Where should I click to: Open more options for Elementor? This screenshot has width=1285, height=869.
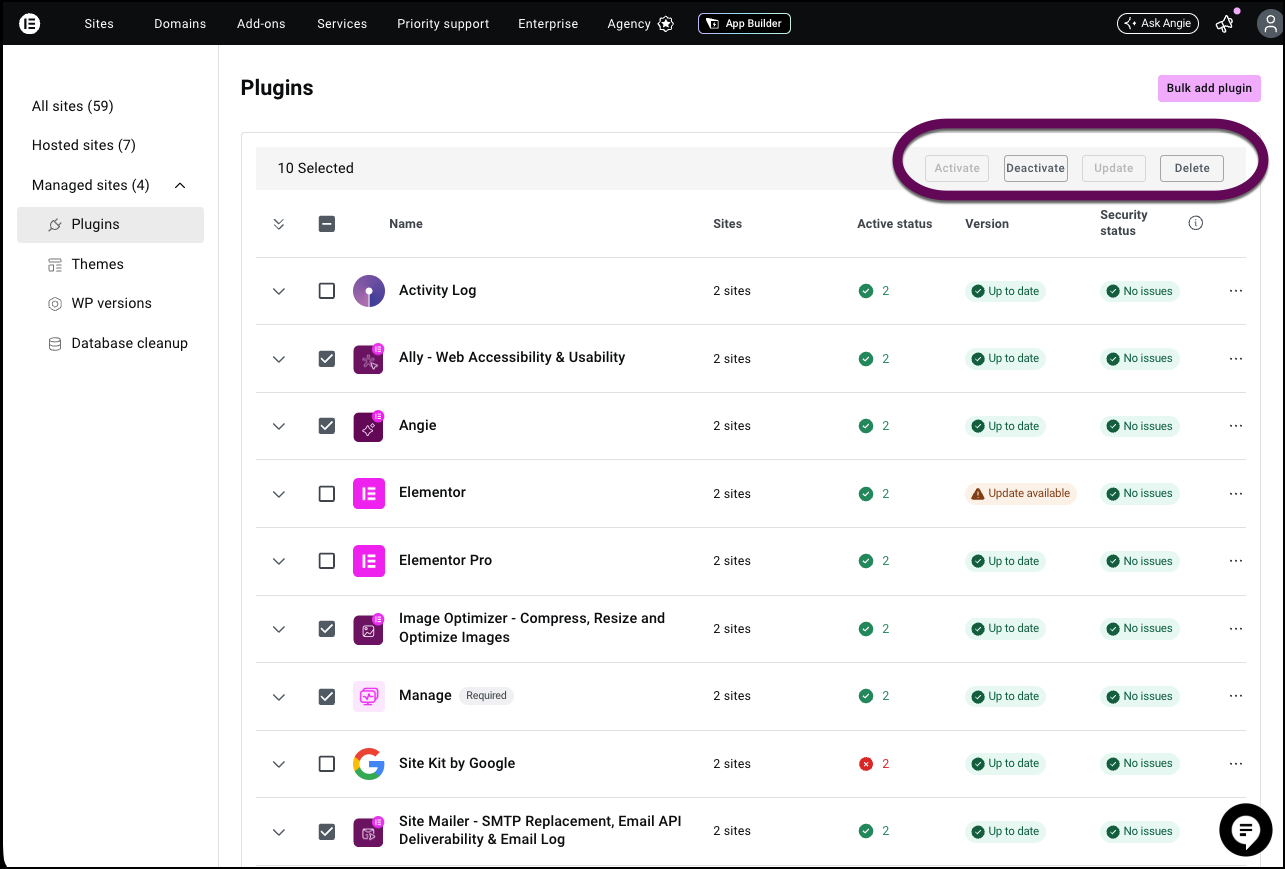point(1236,494)
